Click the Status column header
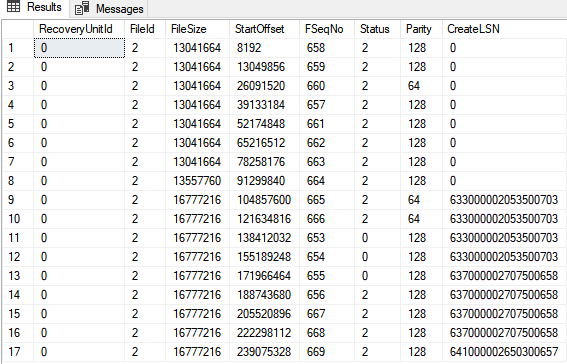This screenshot has height=364, width=567. point(377,29)
